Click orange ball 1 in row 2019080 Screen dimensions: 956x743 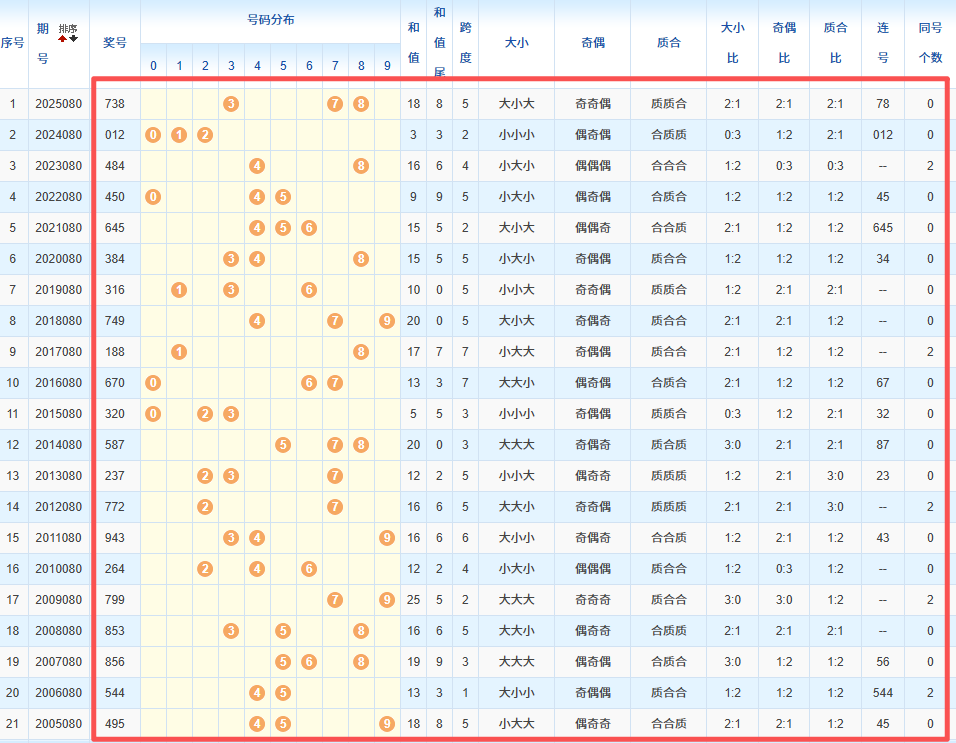pos(179,290)
